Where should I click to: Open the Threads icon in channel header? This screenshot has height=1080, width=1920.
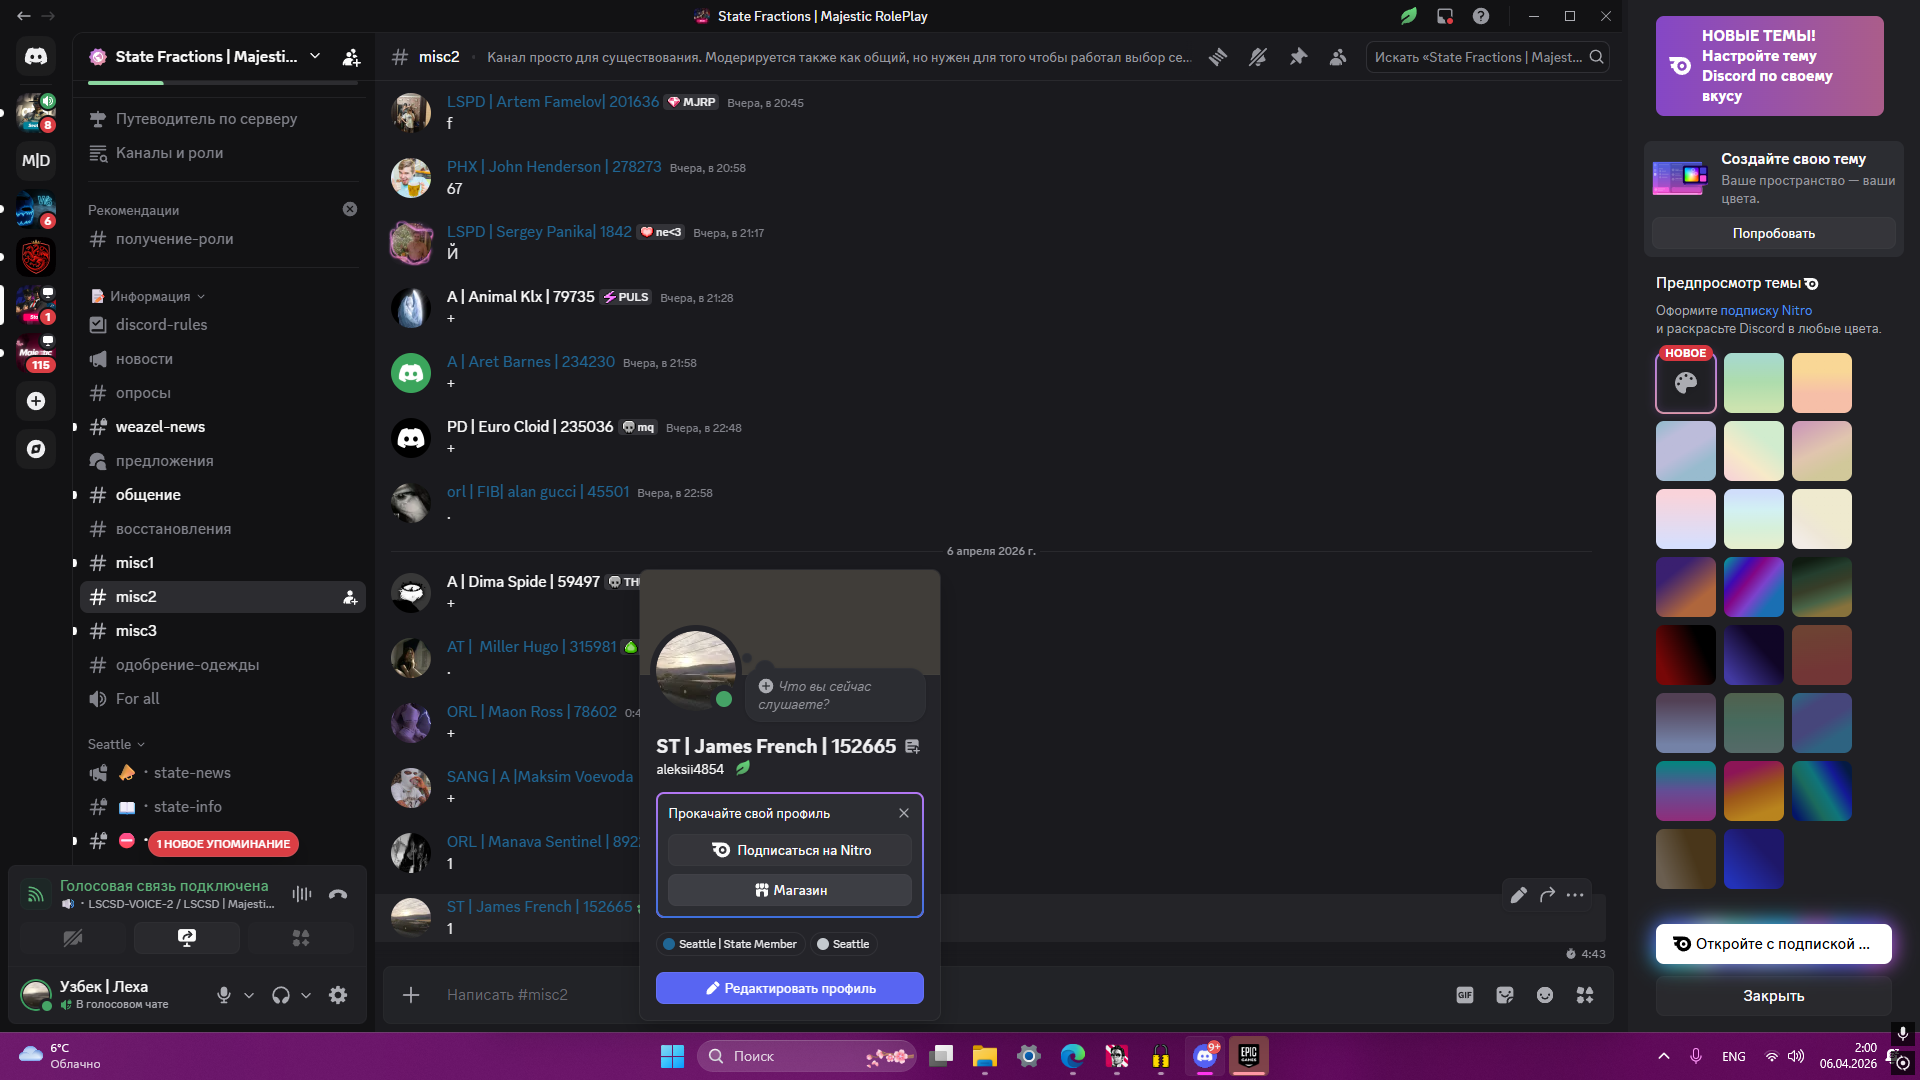pos(1218,57)
